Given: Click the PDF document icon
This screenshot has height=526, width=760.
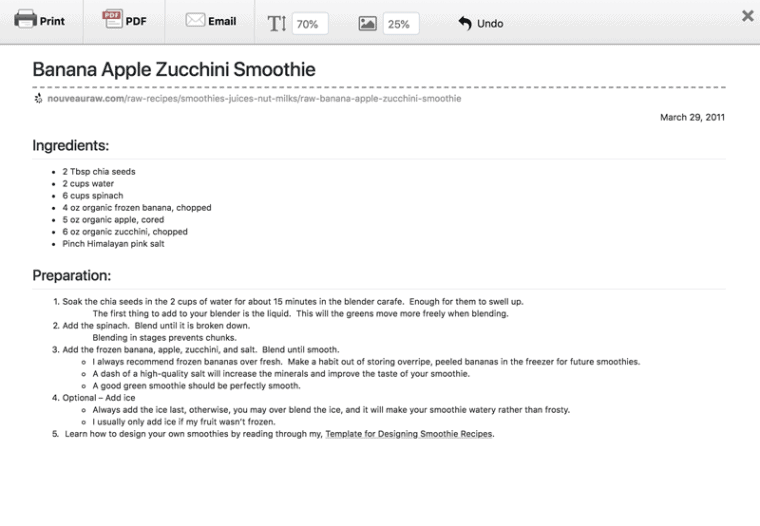Looking at the screenshot, I should coord(111,20).
